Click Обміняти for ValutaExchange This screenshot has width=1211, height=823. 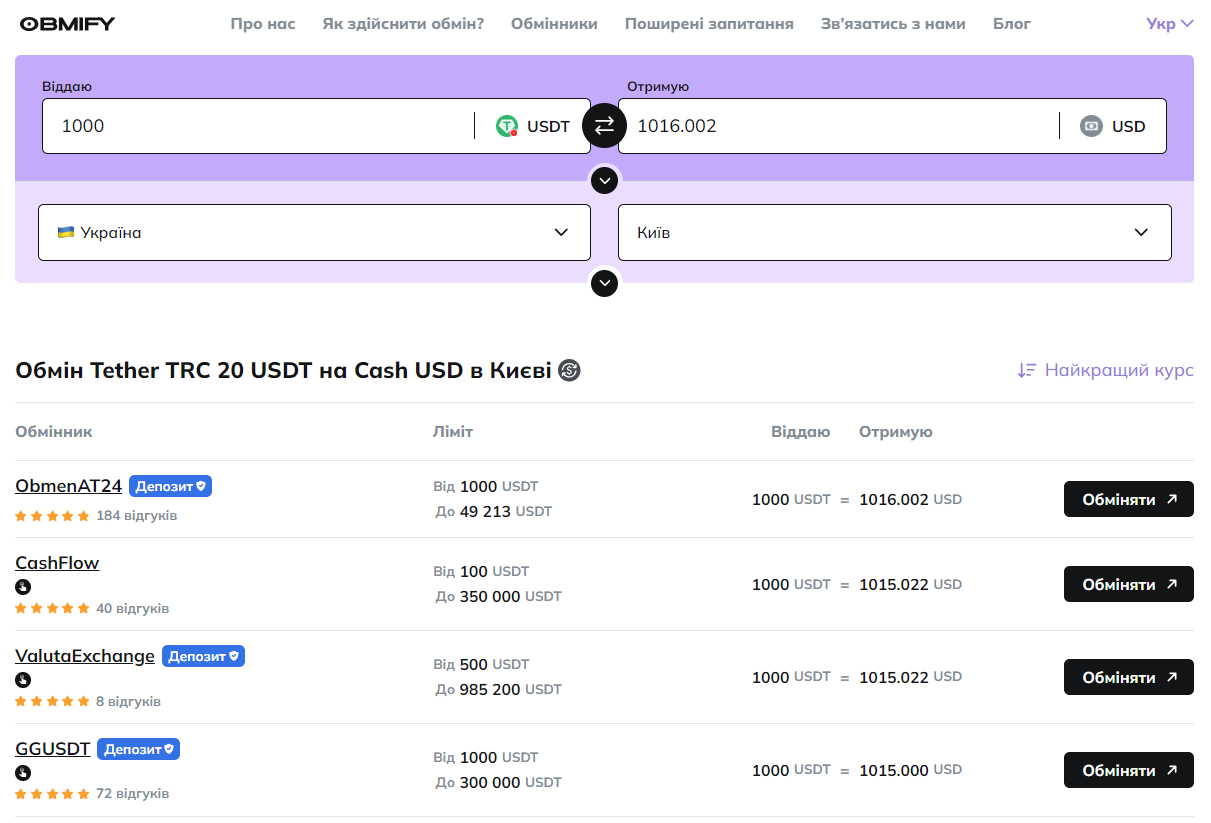coord(1129,677)
